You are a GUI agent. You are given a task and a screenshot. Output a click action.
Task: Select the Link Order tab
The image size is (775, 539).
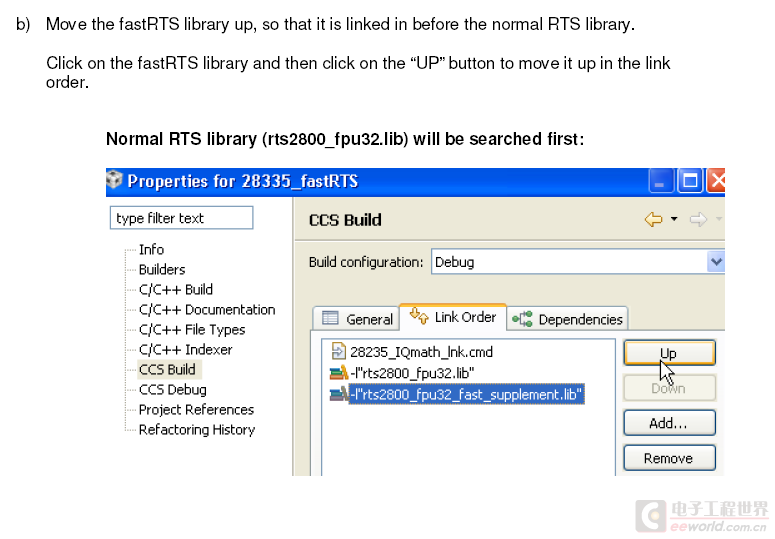coord(453,317)
